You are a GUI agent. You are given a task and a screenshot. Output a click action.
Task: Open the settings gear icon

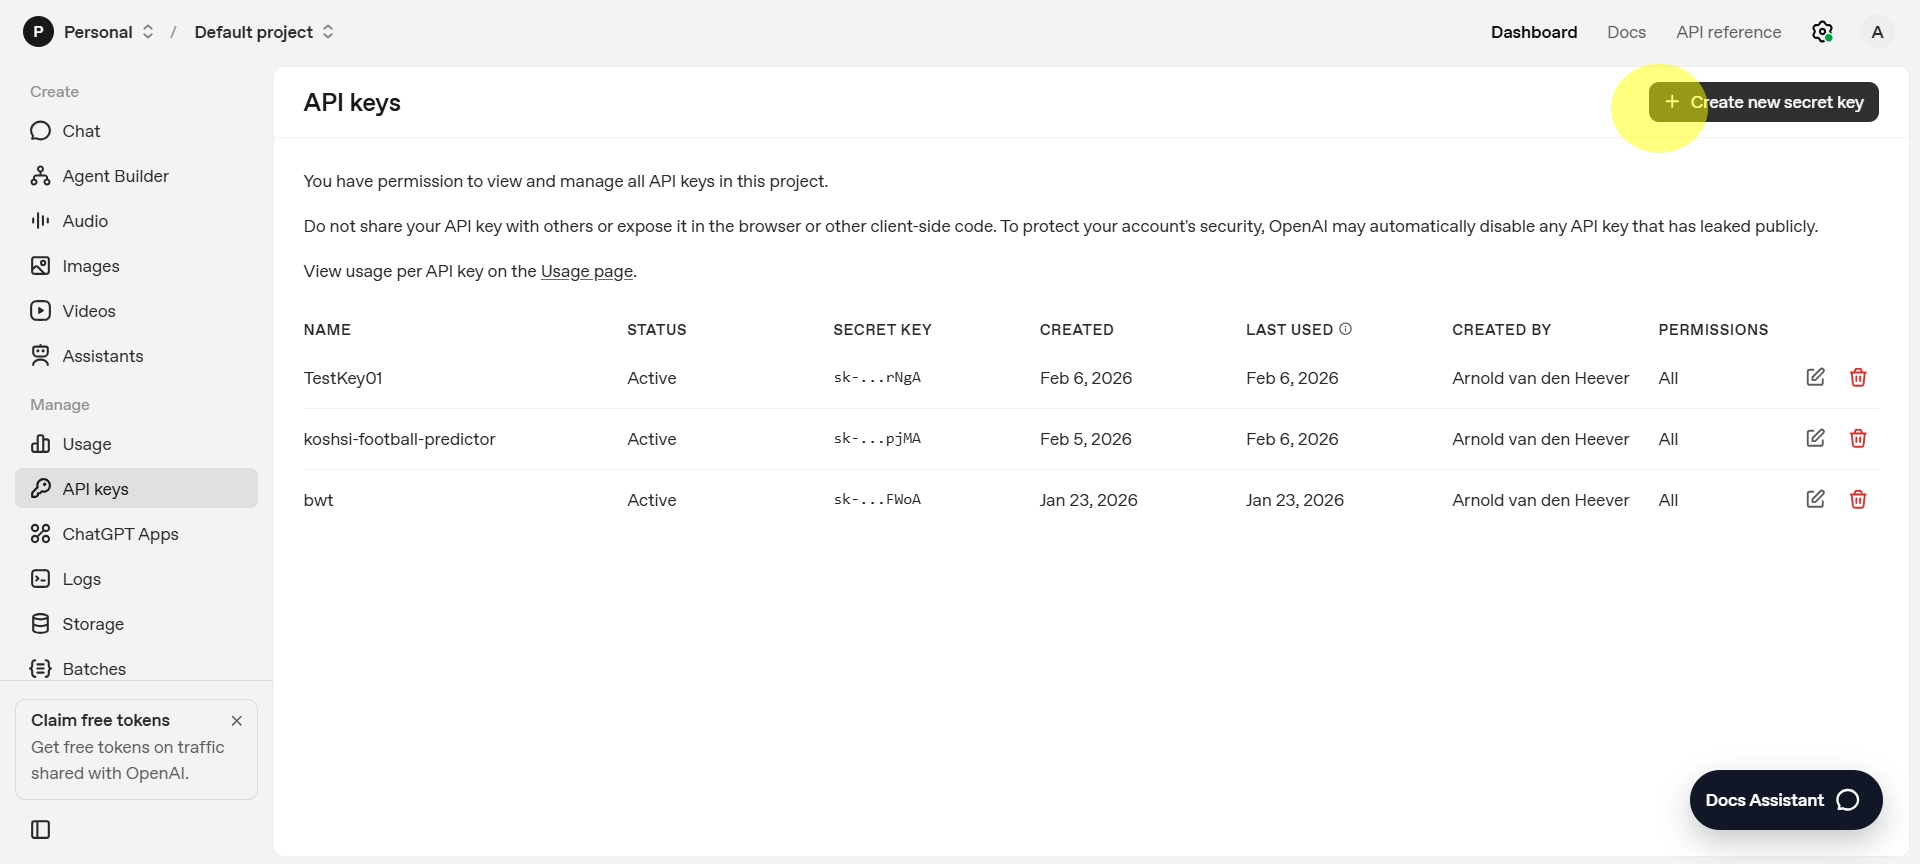point(1822,32)
